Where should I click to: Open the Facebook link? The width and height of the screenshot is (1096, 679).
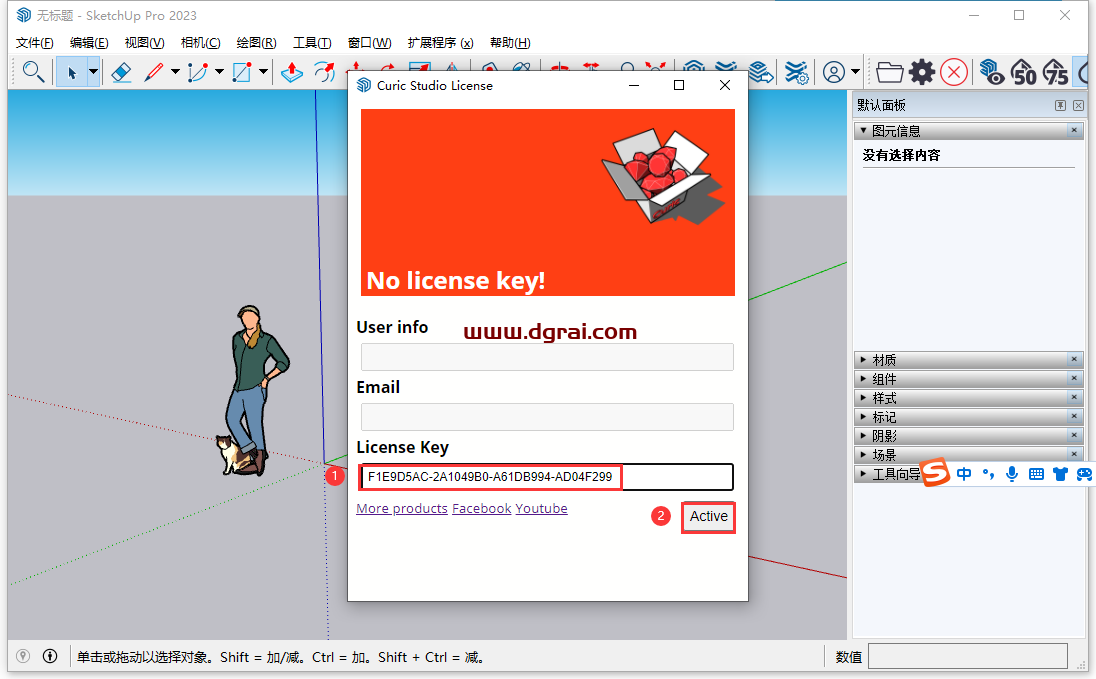[482, 508]
